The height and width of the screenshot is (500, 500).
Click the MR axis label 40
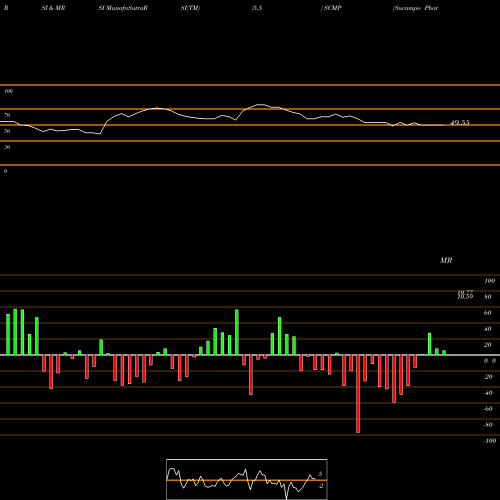click(488, 329)
